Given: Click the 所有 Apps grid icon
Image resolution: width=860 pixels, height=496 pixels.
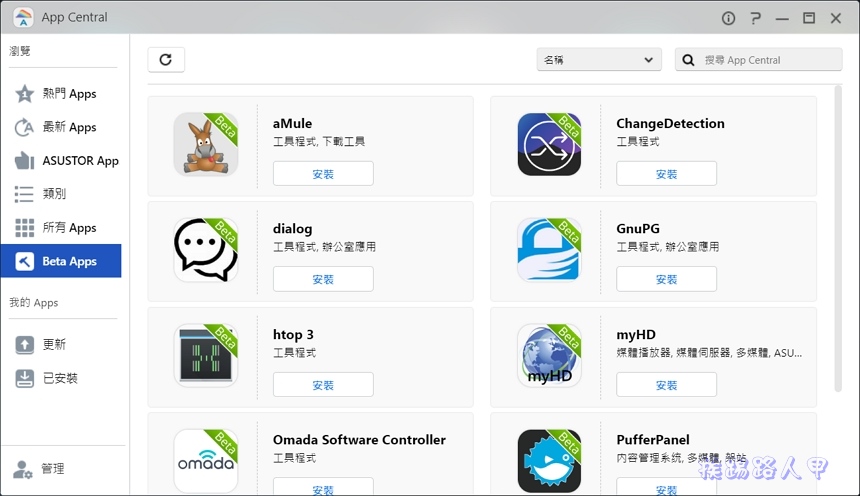Looking at the screenshot, I should tap(24, 228).
